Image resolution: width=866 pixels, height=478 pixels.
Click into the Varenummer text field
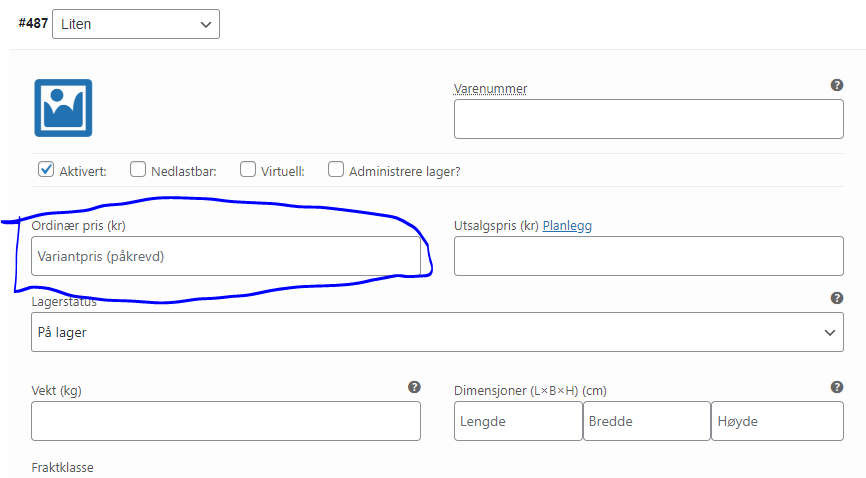click(x=648, y=119)
